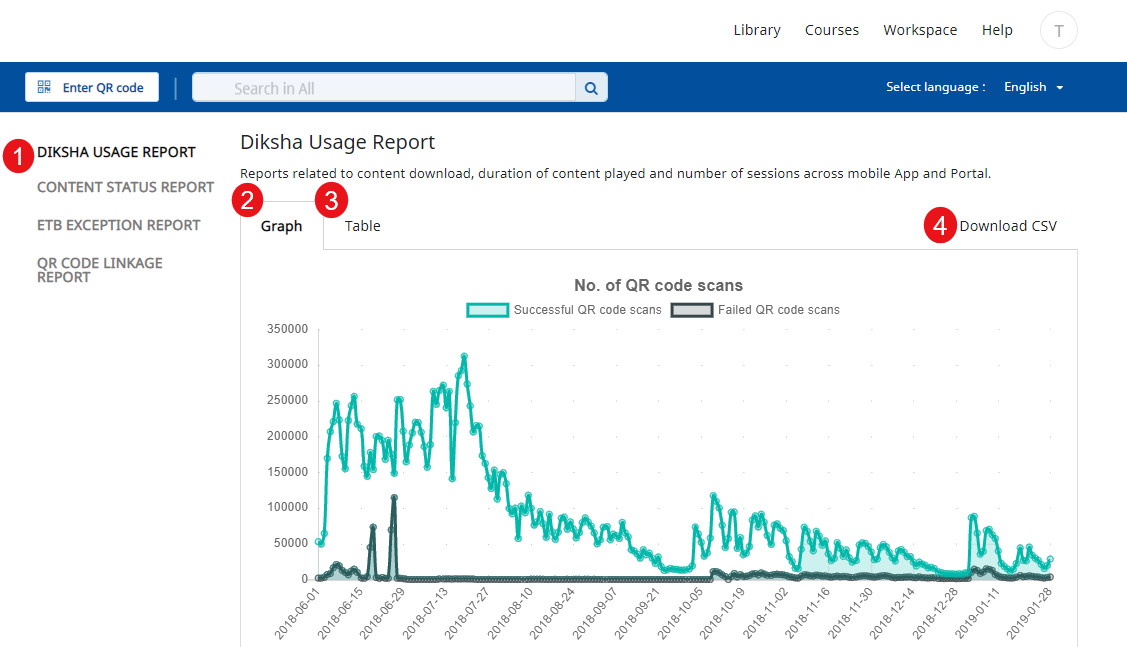1127x647 pixels.
Task: Expand the English language dropdown
Action: point(1033,87)
